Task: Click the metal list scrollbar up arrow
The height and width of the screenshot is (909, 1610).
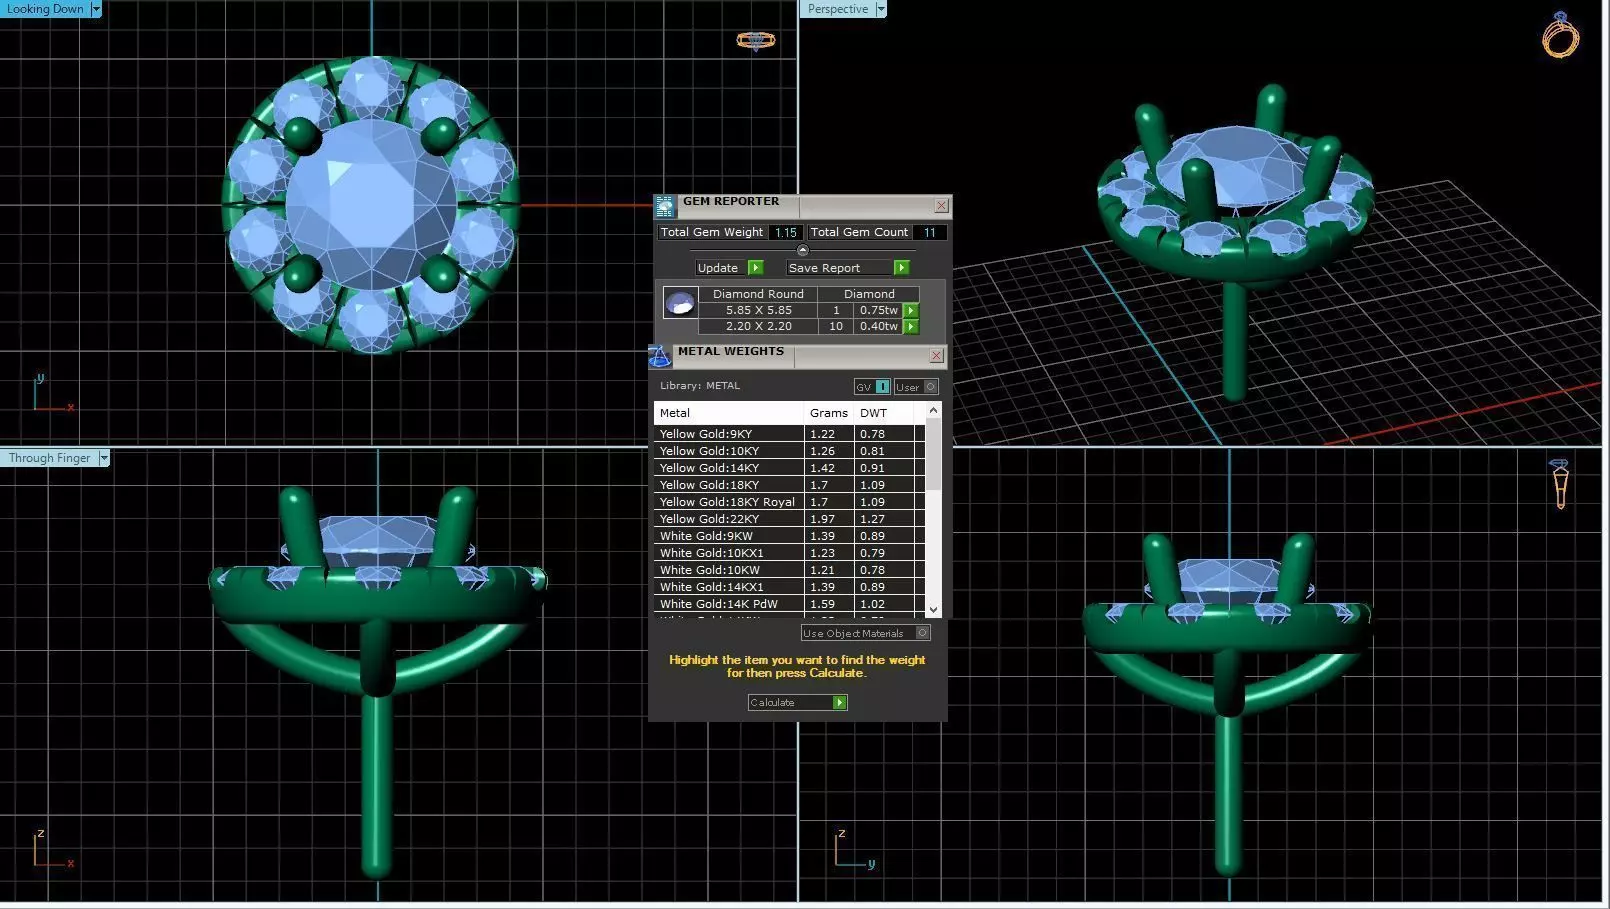Action: pyautogui.click(x=933, y=411)
